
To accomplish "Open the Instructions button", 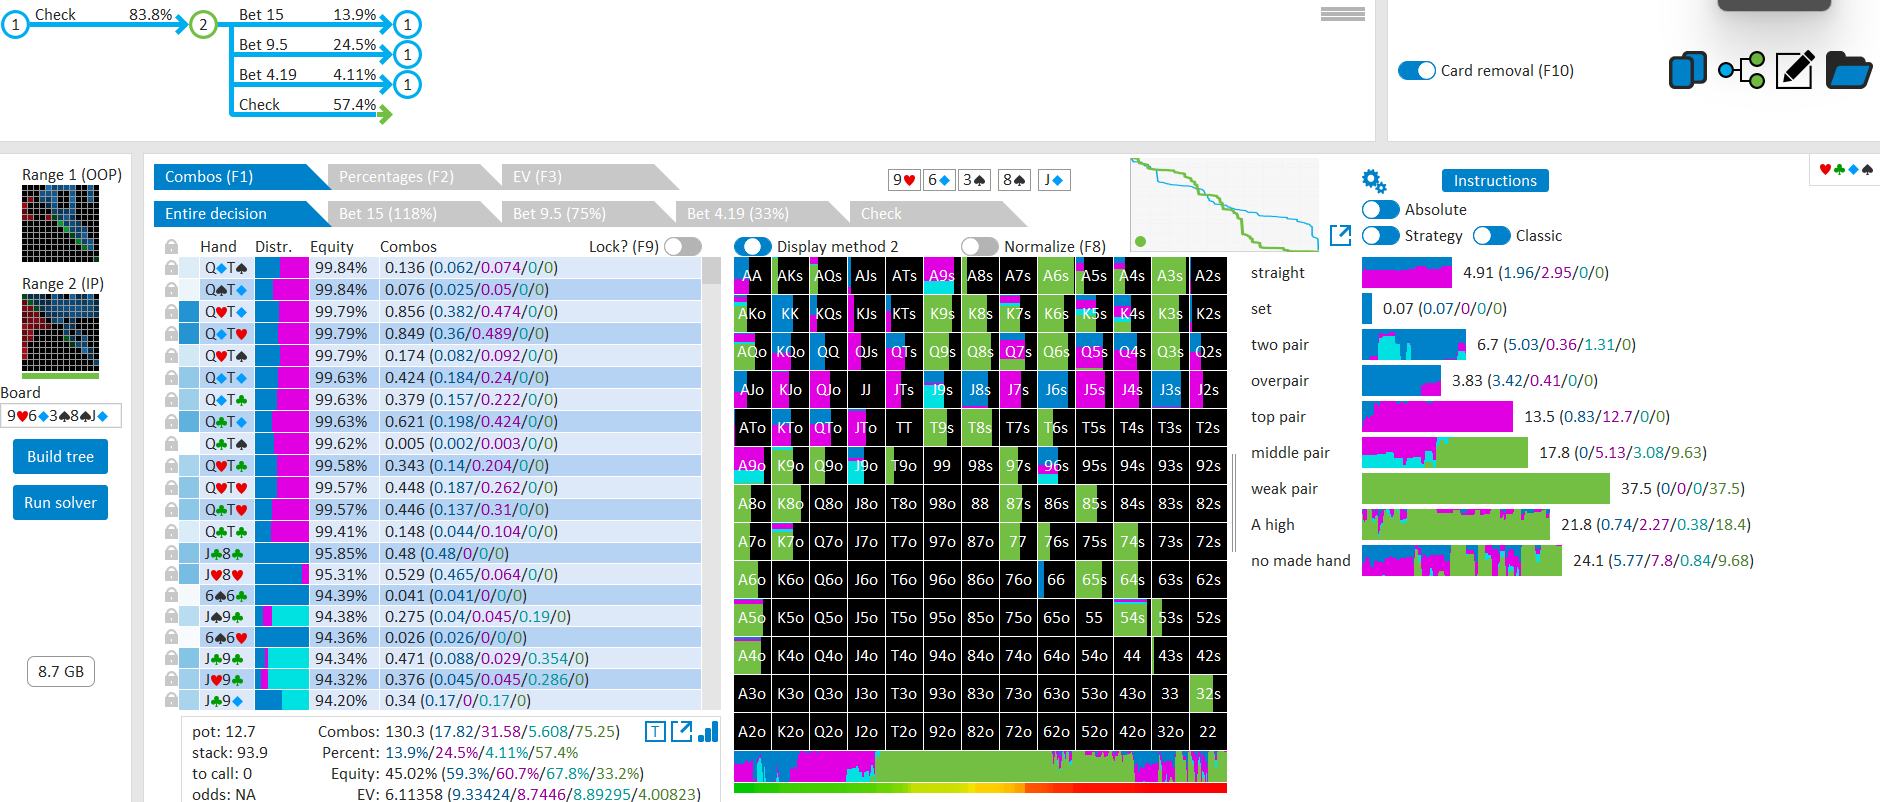I will coord(1495,181).
